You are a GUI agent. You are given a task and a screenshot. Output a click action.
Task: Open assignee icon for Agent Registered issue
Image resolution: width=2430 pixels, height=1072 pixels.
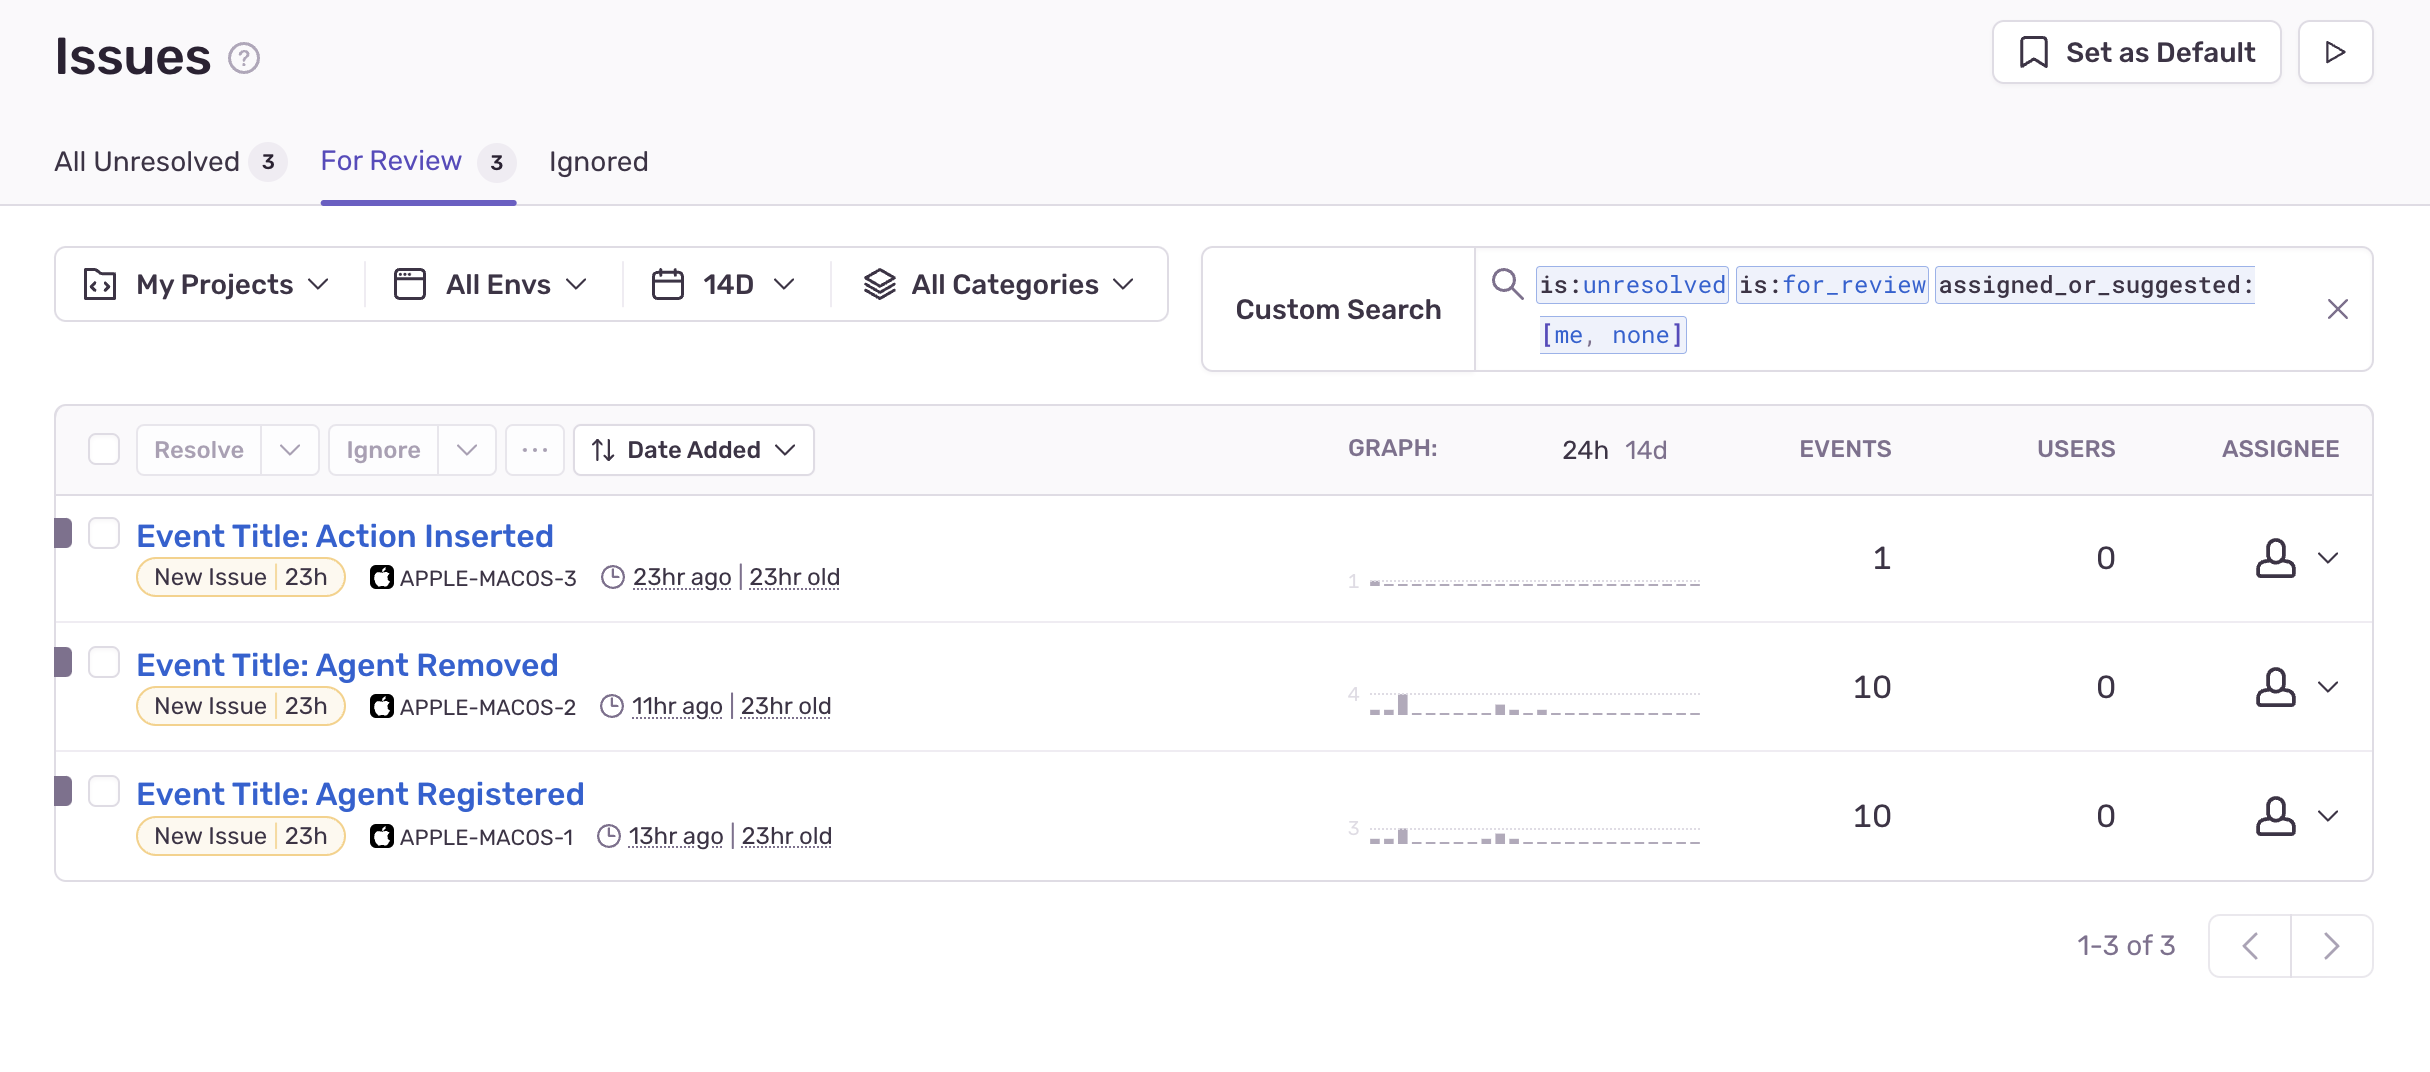[x=2275, y=816]
